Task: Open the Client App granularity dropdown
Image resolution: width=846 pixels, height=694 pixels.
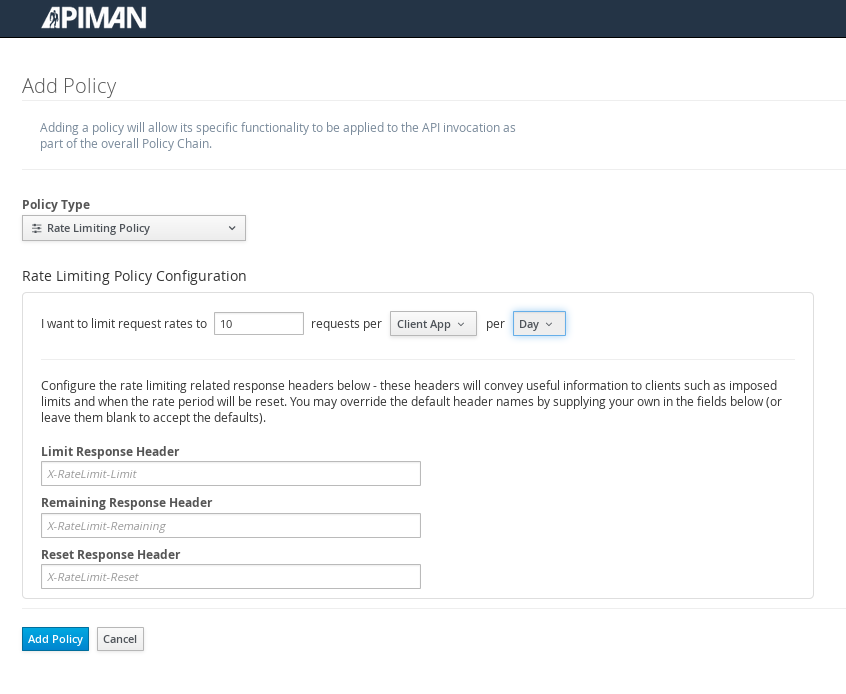Action: coord(433,324)
